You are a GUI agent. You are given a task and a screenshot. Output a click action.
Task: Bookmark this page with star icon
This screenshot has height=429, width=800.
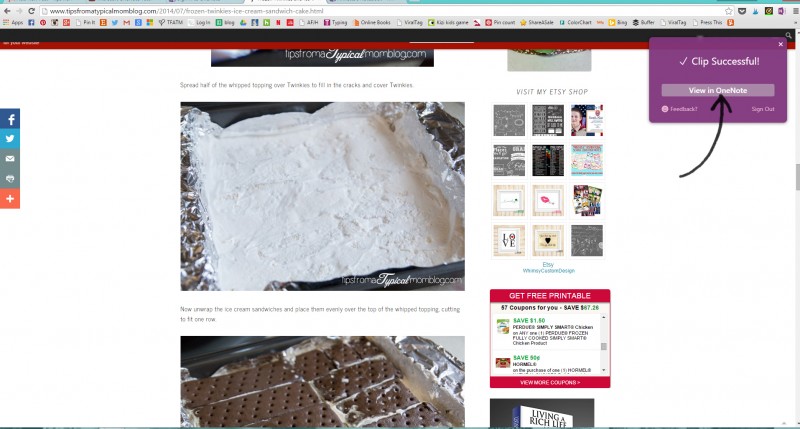click(x=729, y=10)
